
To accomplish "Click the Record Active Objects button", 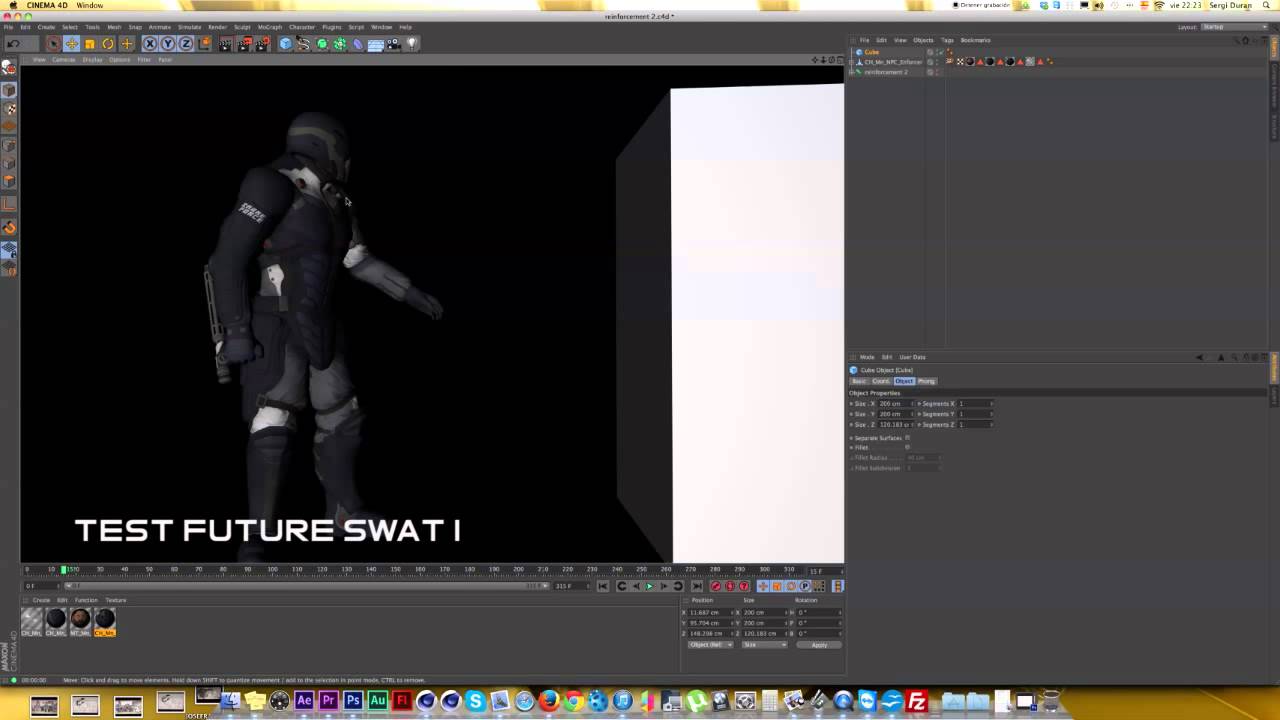I will pos(715,586).
